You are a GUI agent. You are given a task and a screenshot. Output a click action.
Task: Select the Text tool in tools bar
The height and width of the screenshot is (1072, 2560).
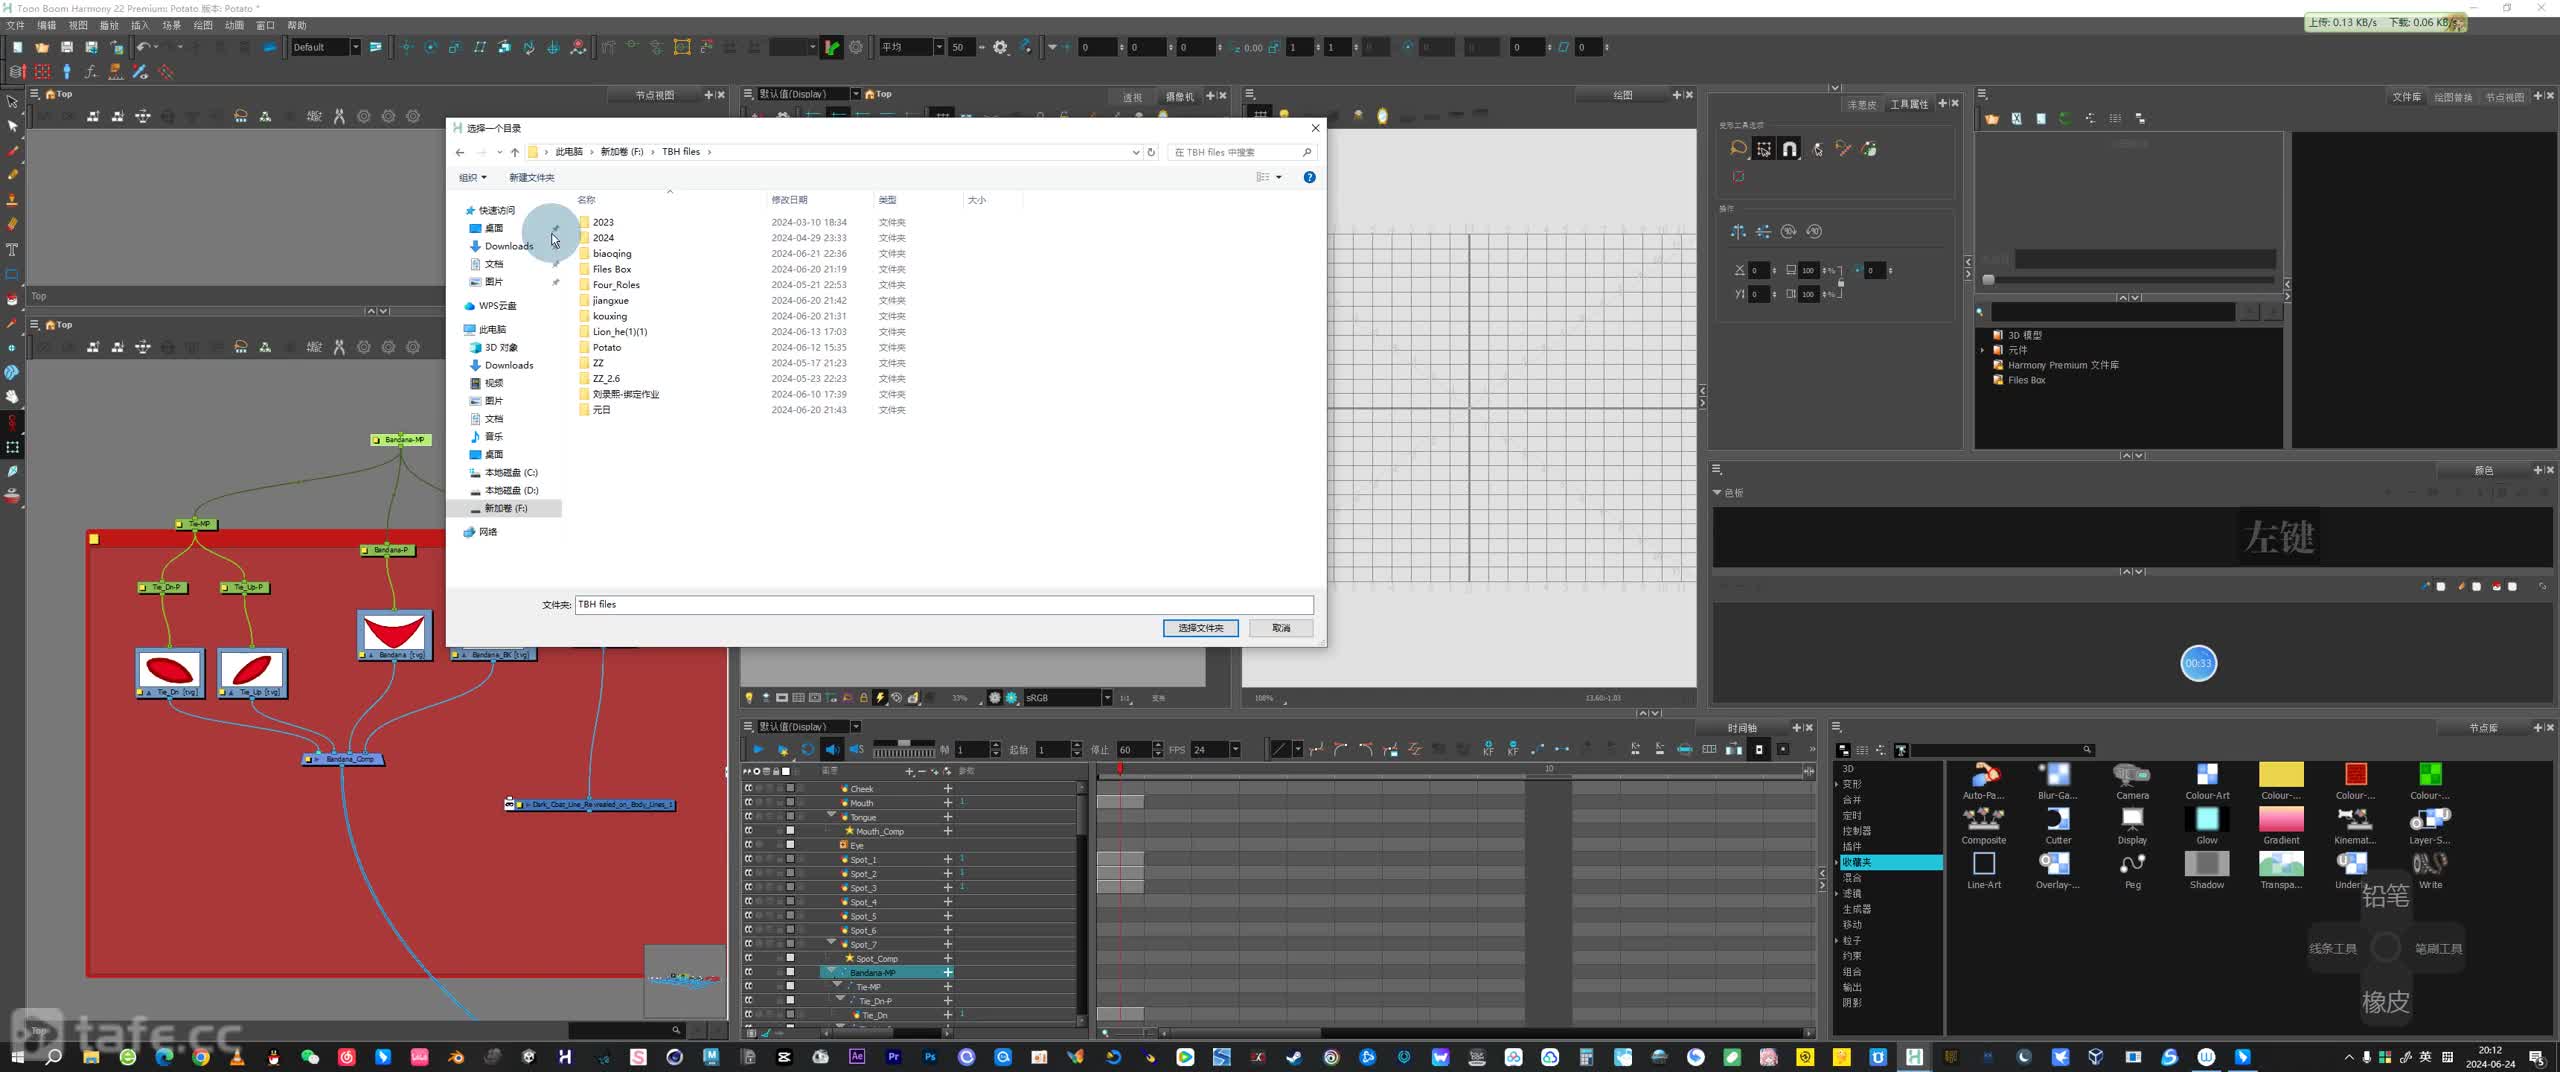tap(12, 249)
